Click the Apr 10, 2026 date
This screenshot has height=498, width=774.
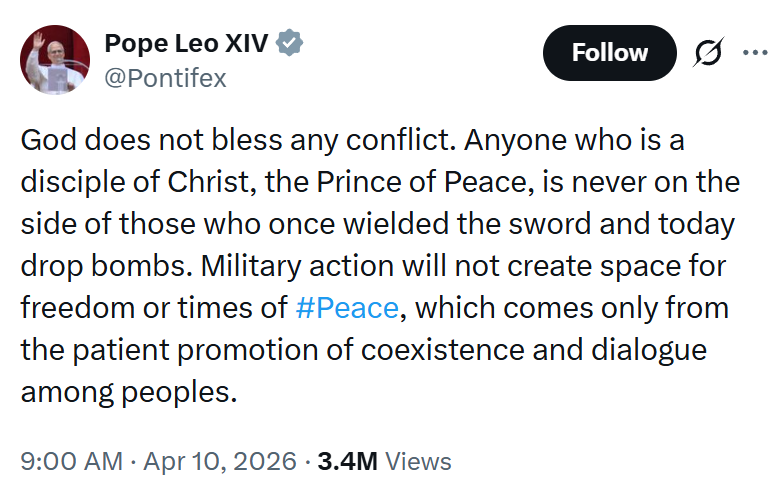point(219,462)
